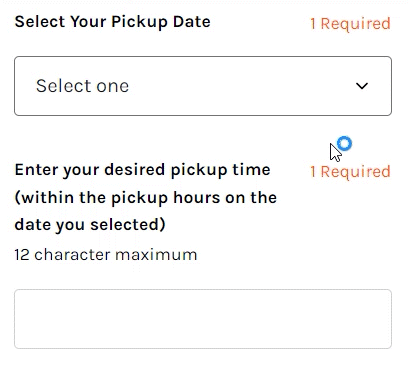Click '1 Required' beside pickup time
410x386 pixels.
coord(350,172)
